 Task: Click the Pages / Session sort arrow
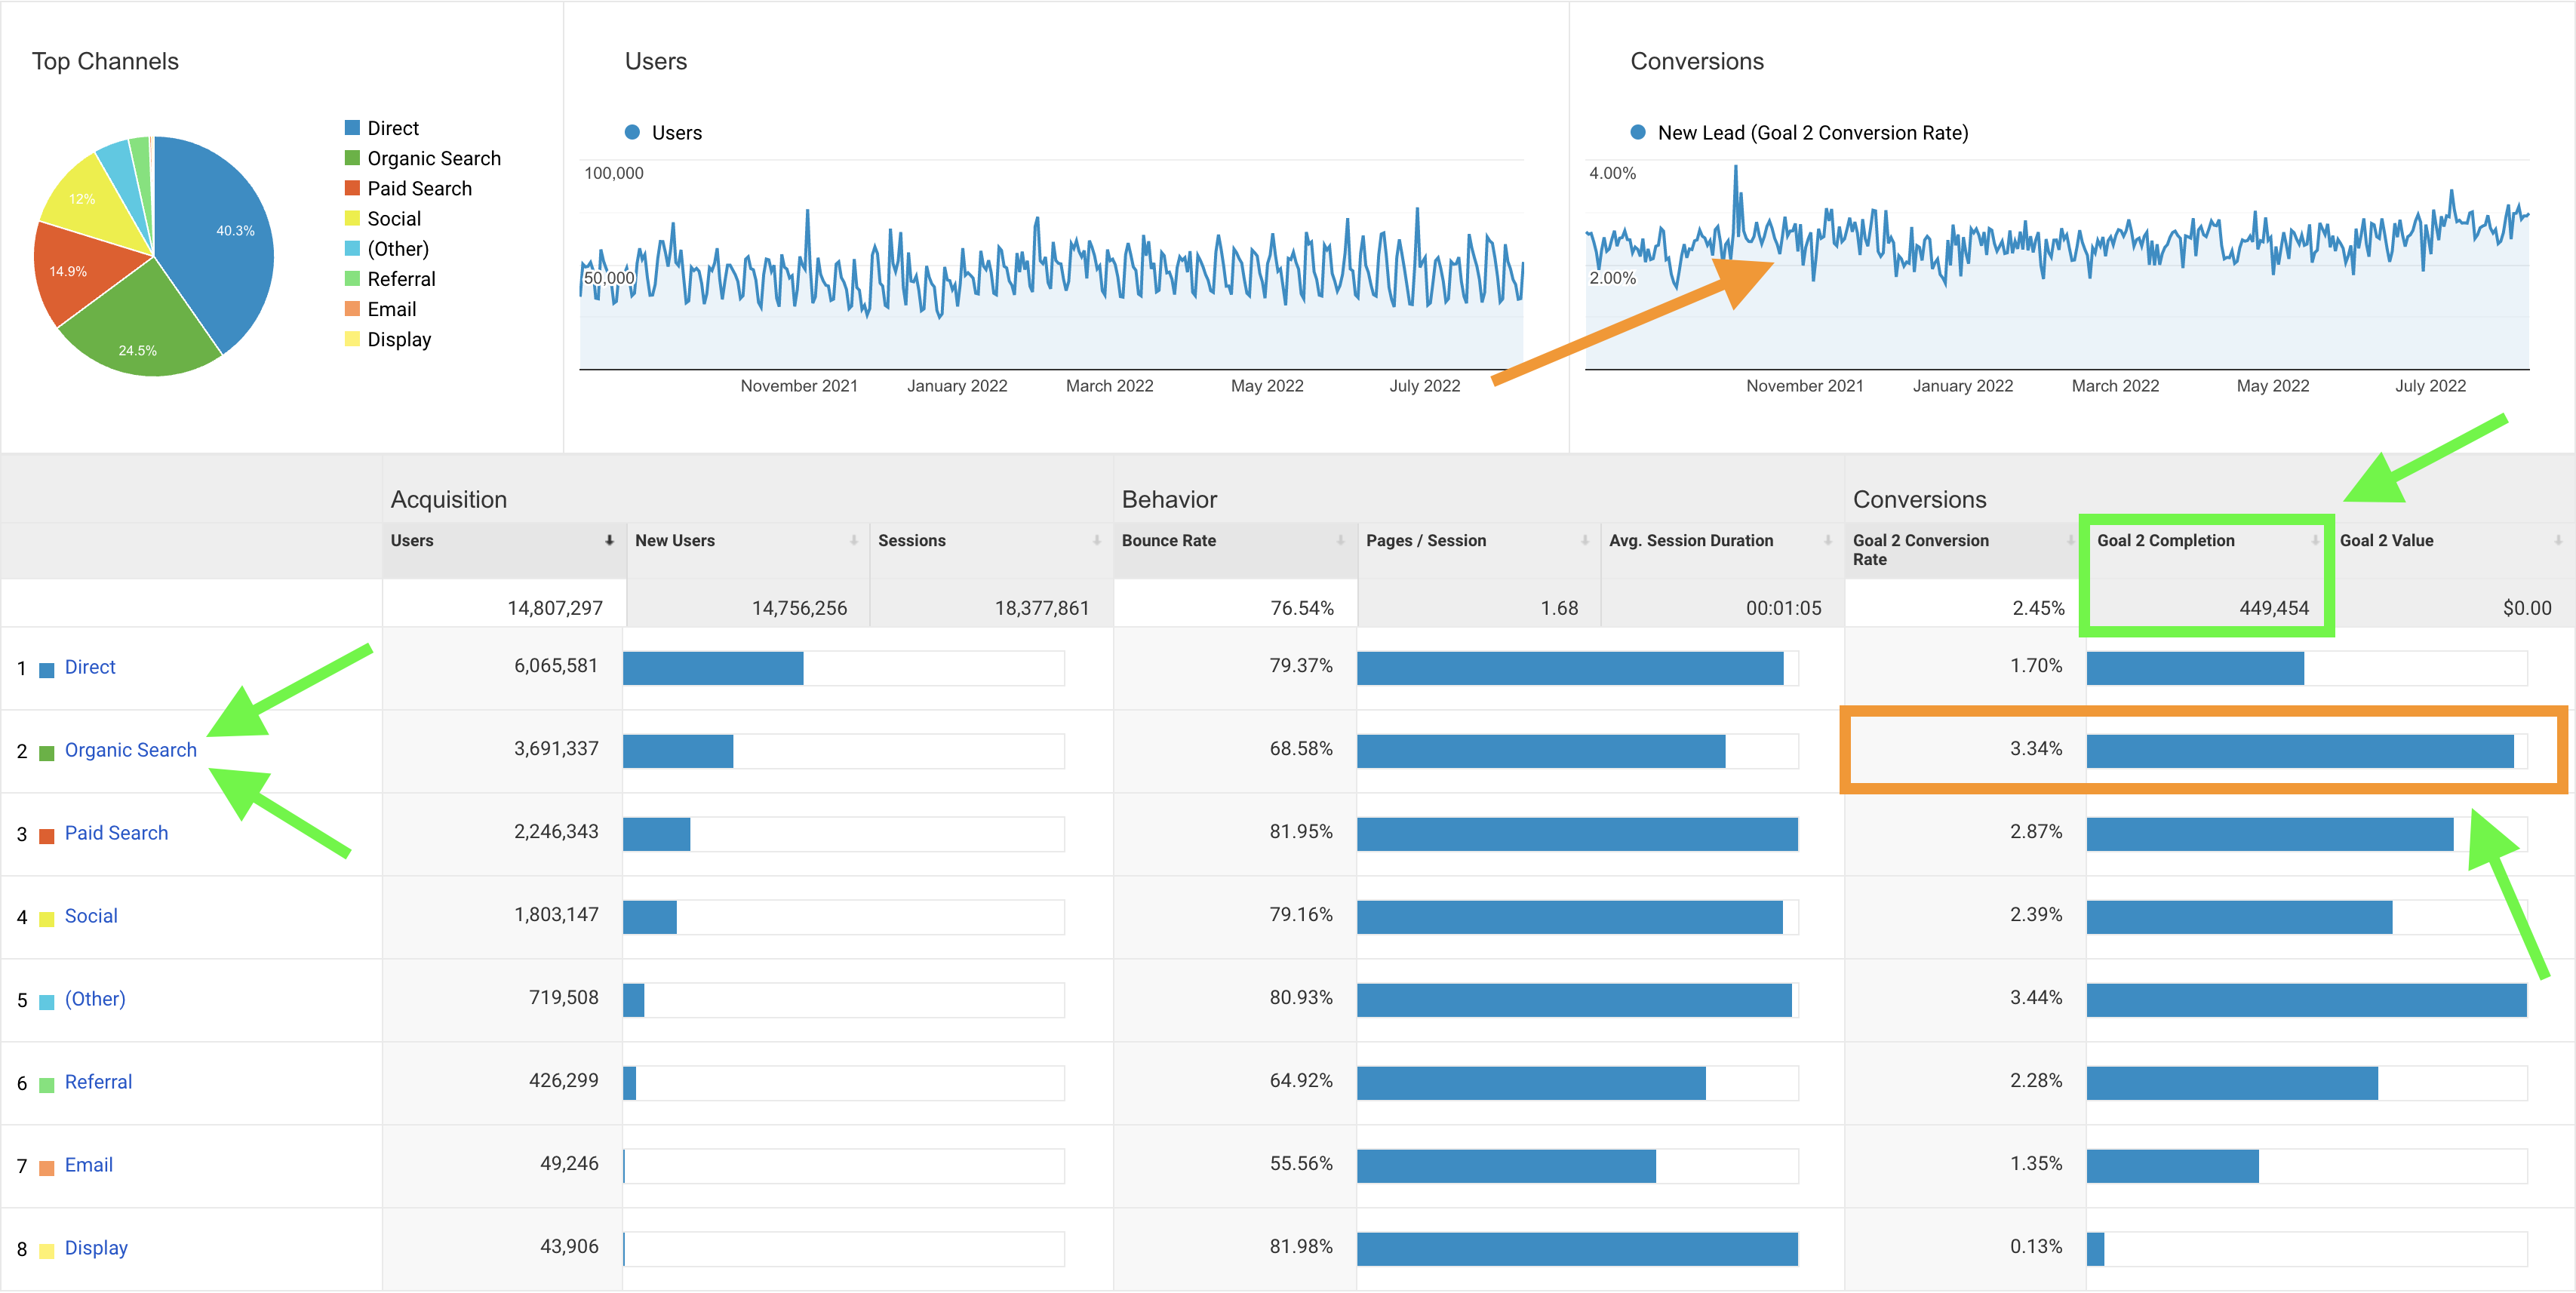click(x=1584, y=540)
